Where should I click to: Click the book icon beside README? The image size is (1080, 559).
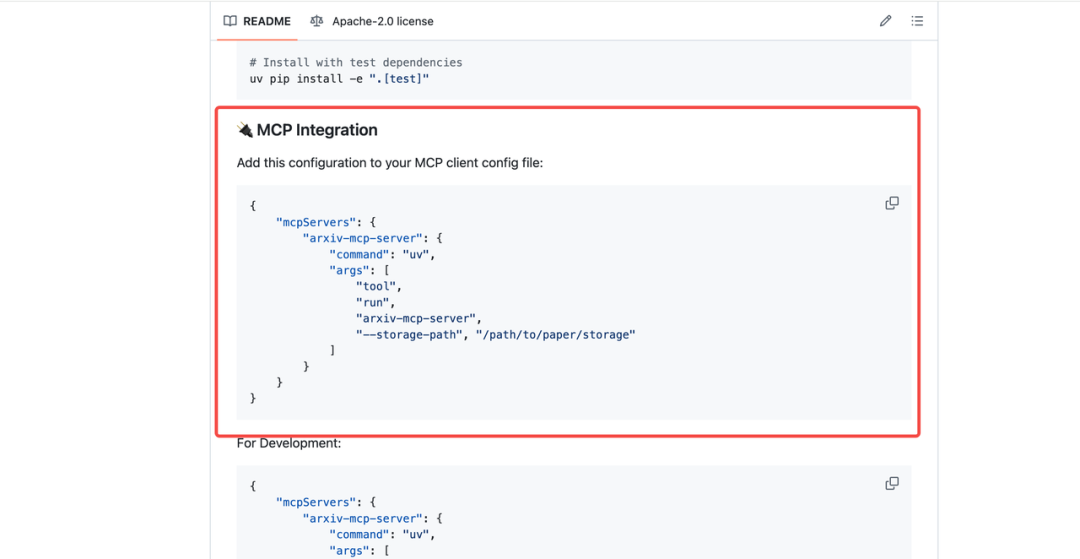230,21
